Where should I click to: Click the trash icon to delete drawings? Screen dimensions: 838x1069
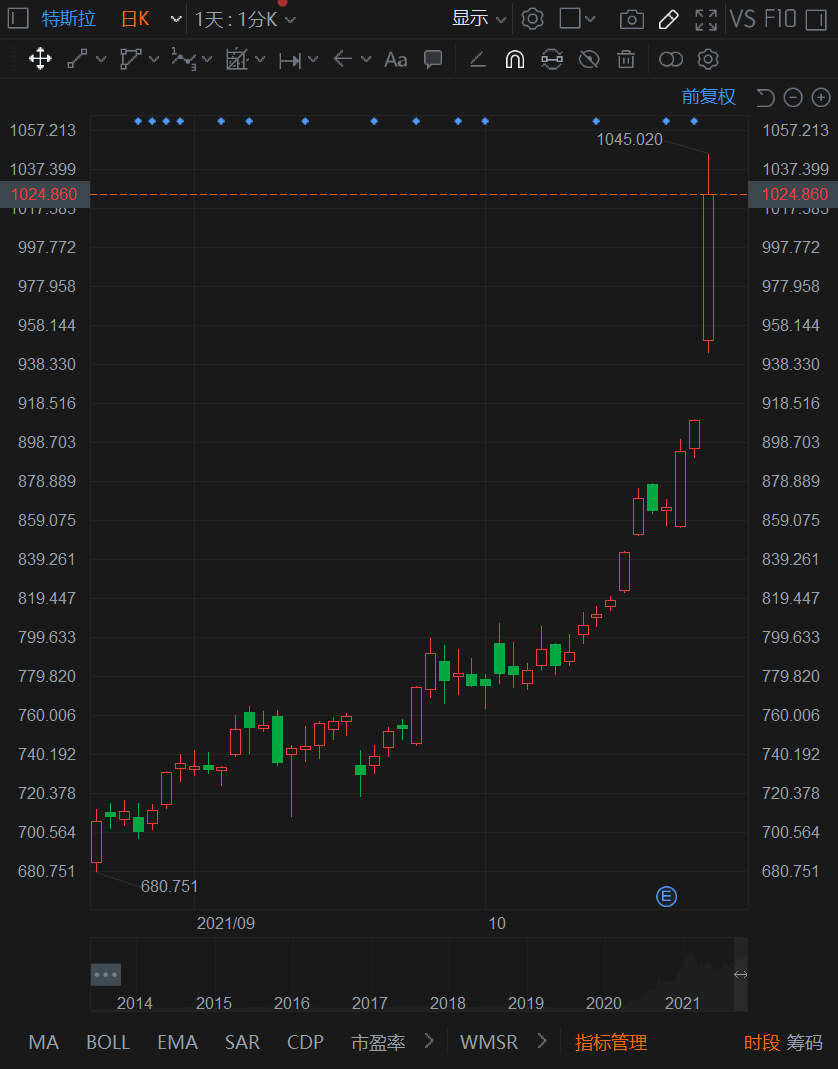click(x=626, y=59)
